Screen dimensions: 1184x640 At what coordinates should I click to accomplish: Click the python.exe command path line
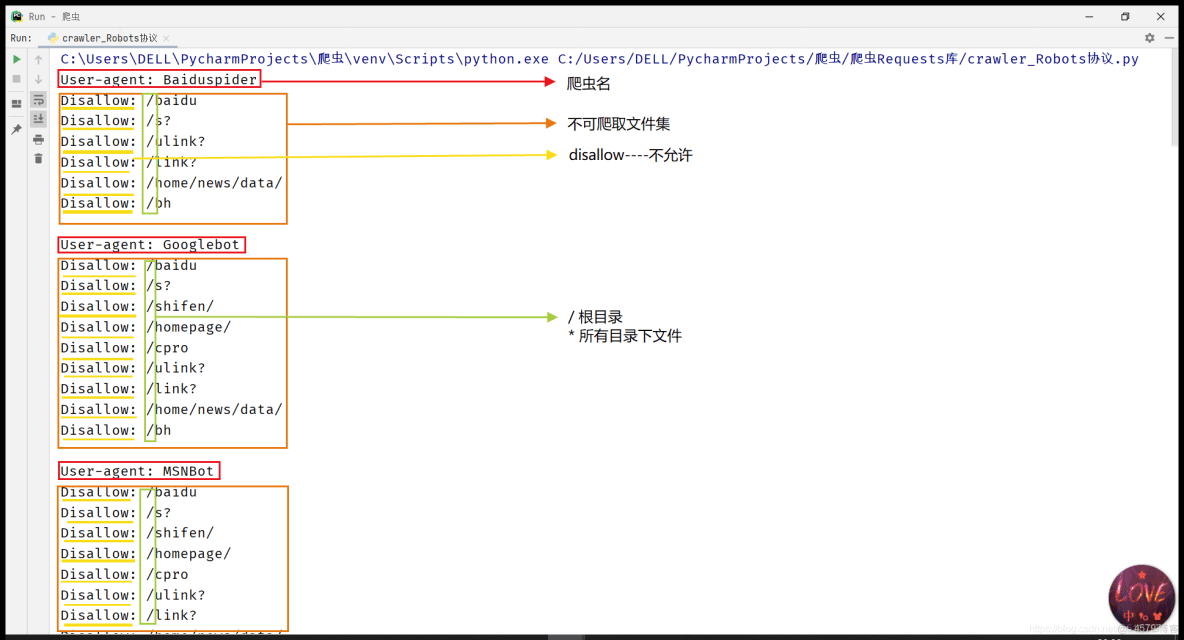pyautogui.click(x=600, y=59)
